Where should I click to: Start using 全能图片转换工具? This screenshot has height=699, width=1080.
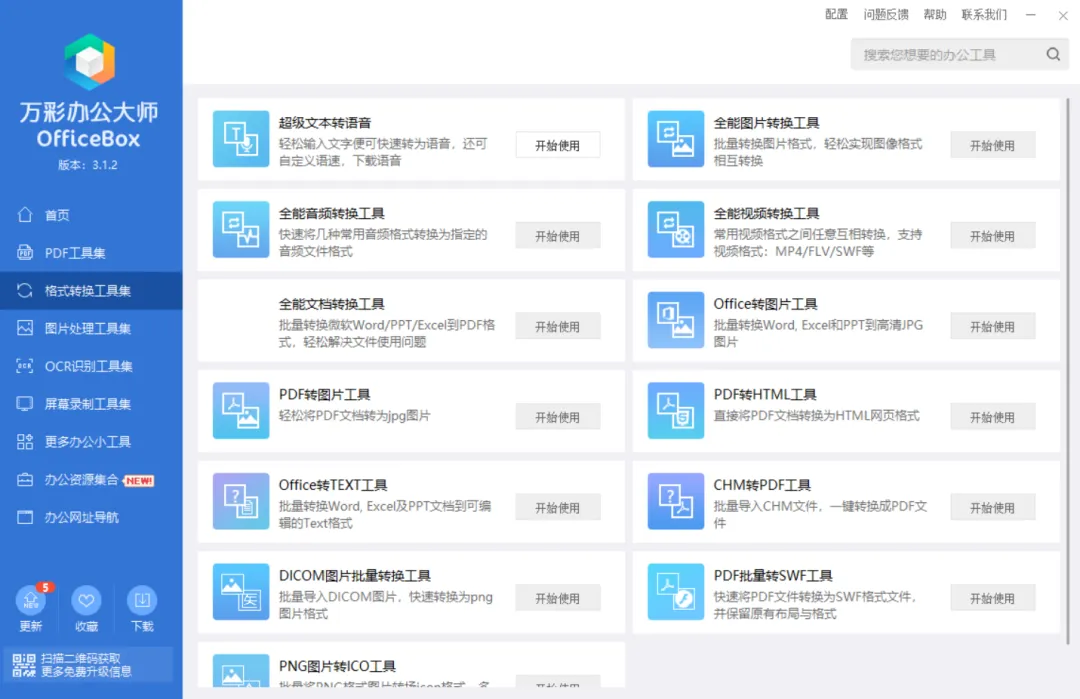[993, 145]
